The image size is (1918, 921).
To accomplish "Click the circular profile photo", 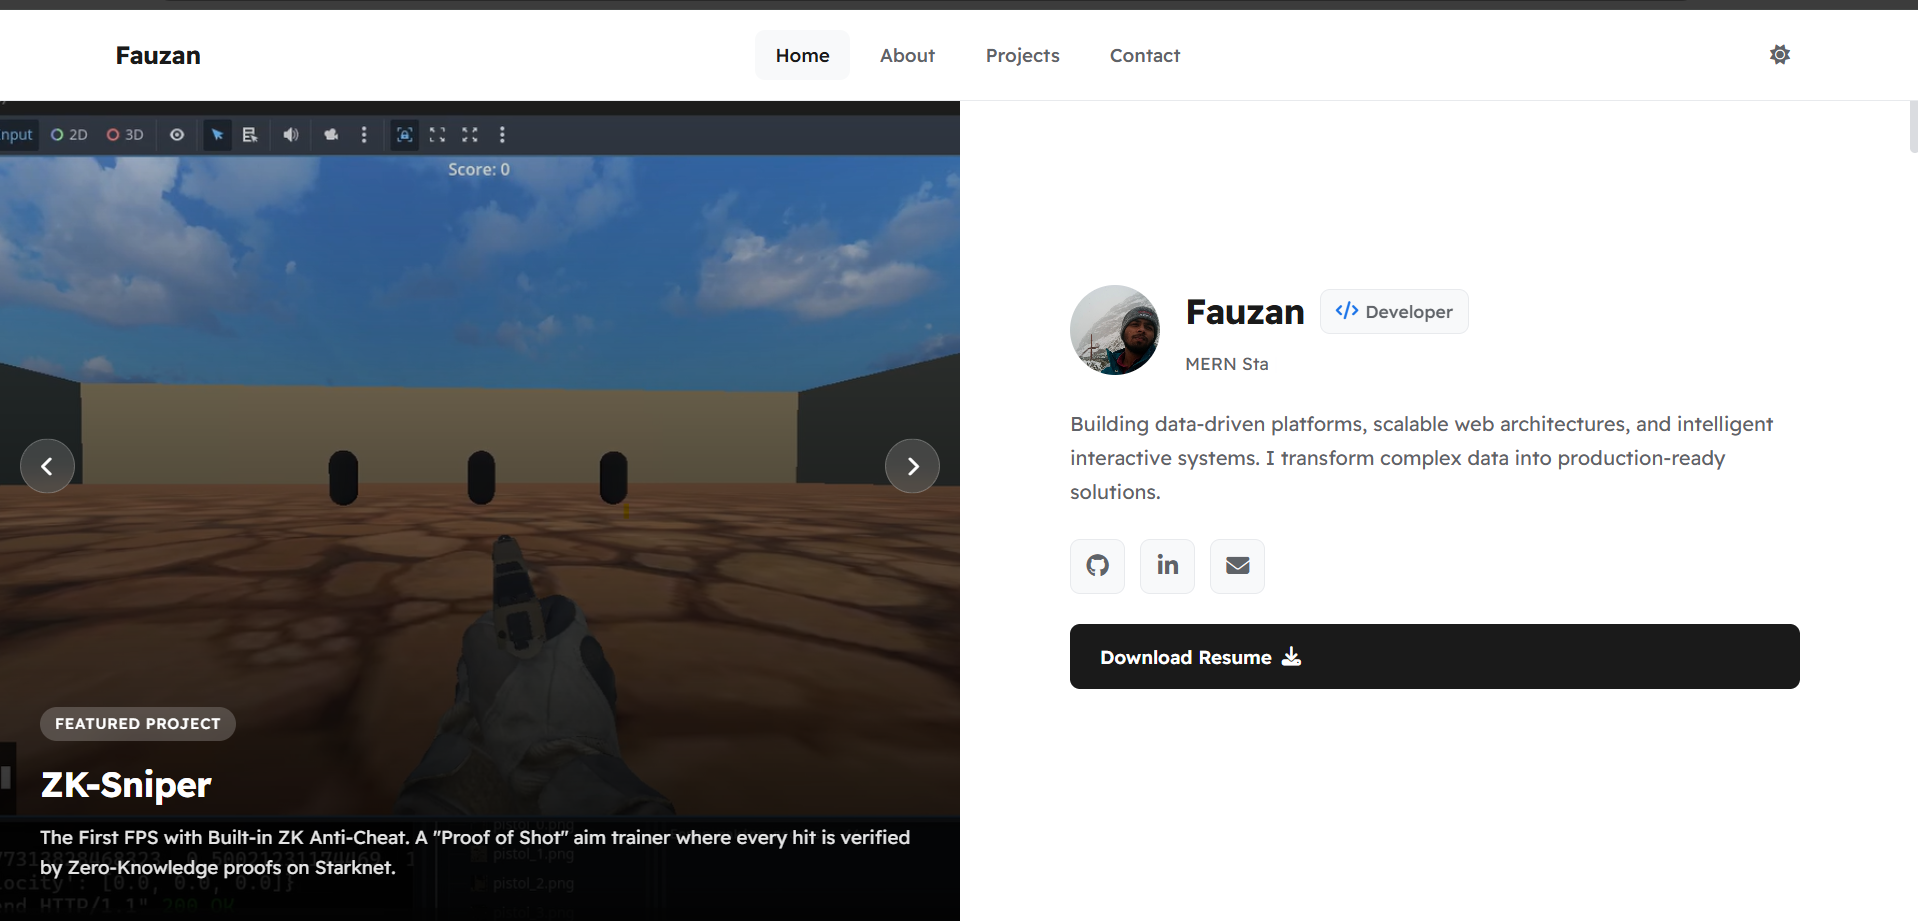I will pos(1115,330).
